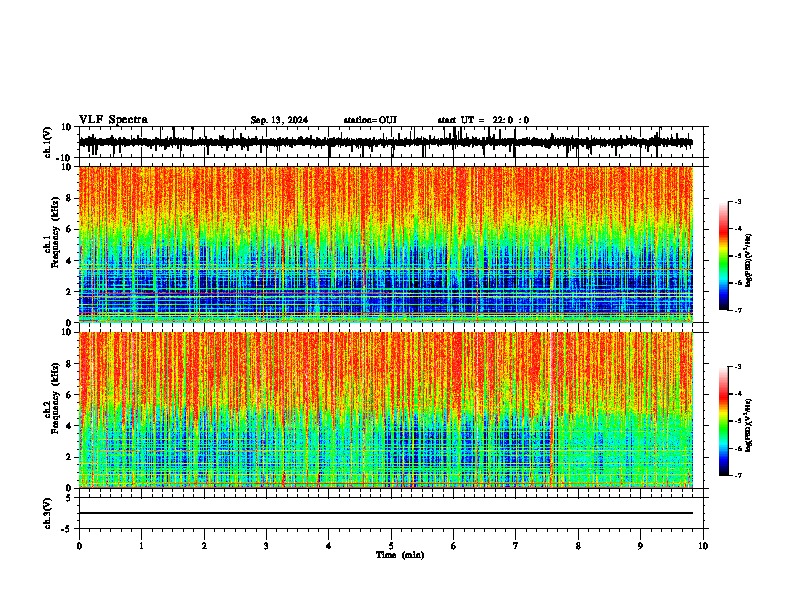The width and height of the screenshot is (792, 612).
Task: Click time axis tick label "7"
Action: 516,546
